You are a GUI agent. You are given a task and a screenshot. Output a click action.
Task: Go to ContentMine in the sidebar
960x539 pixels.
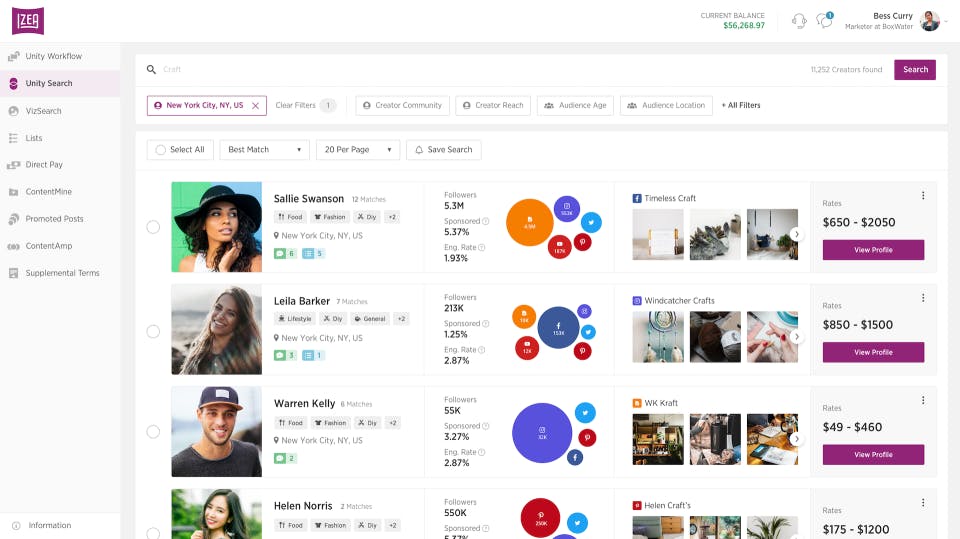click(48, 192)
